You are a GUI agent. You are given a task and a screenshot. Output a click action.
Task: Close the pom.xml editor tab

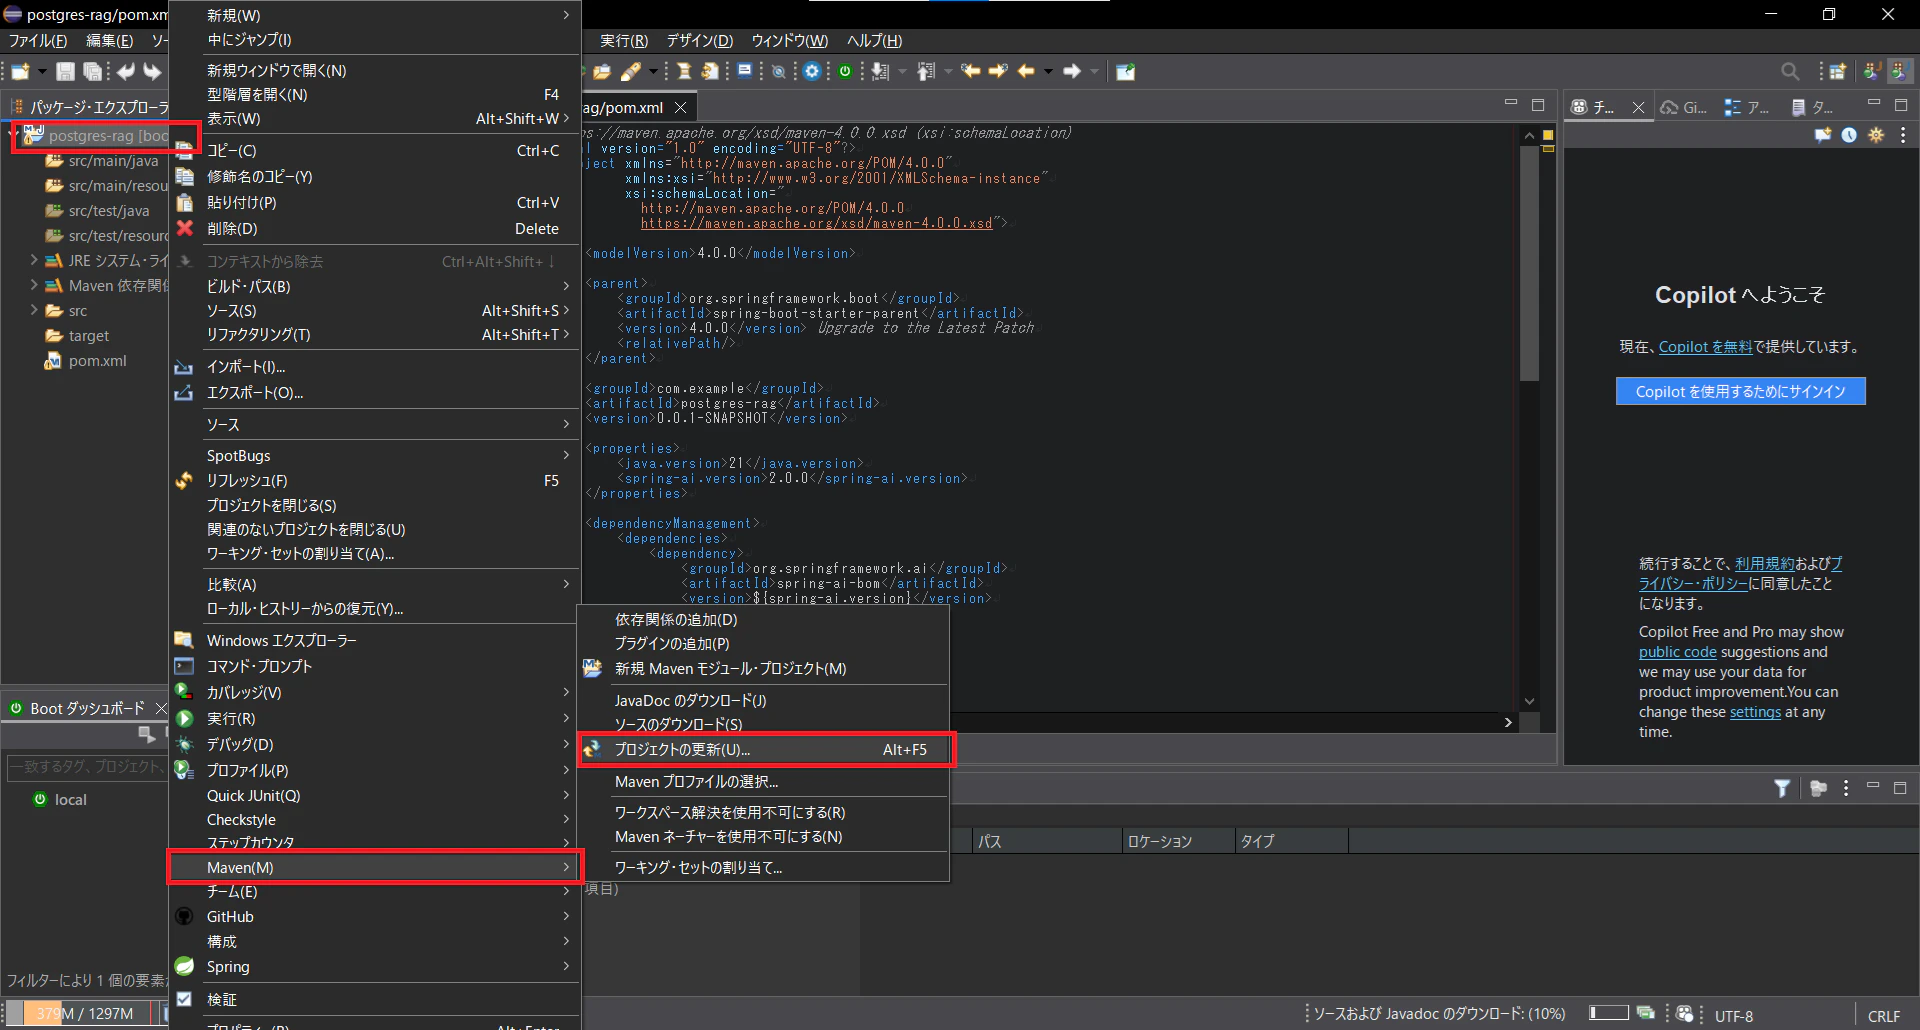[x=681, y=107]
